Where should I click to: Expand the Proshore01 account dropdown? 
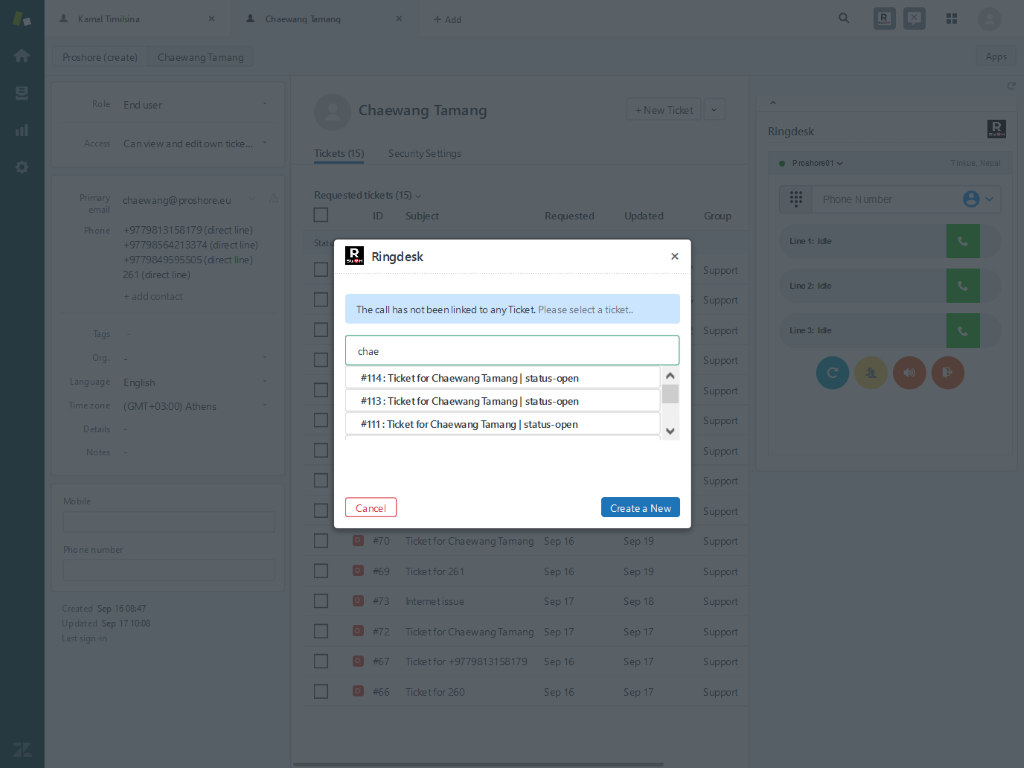[x=817, y=163]
